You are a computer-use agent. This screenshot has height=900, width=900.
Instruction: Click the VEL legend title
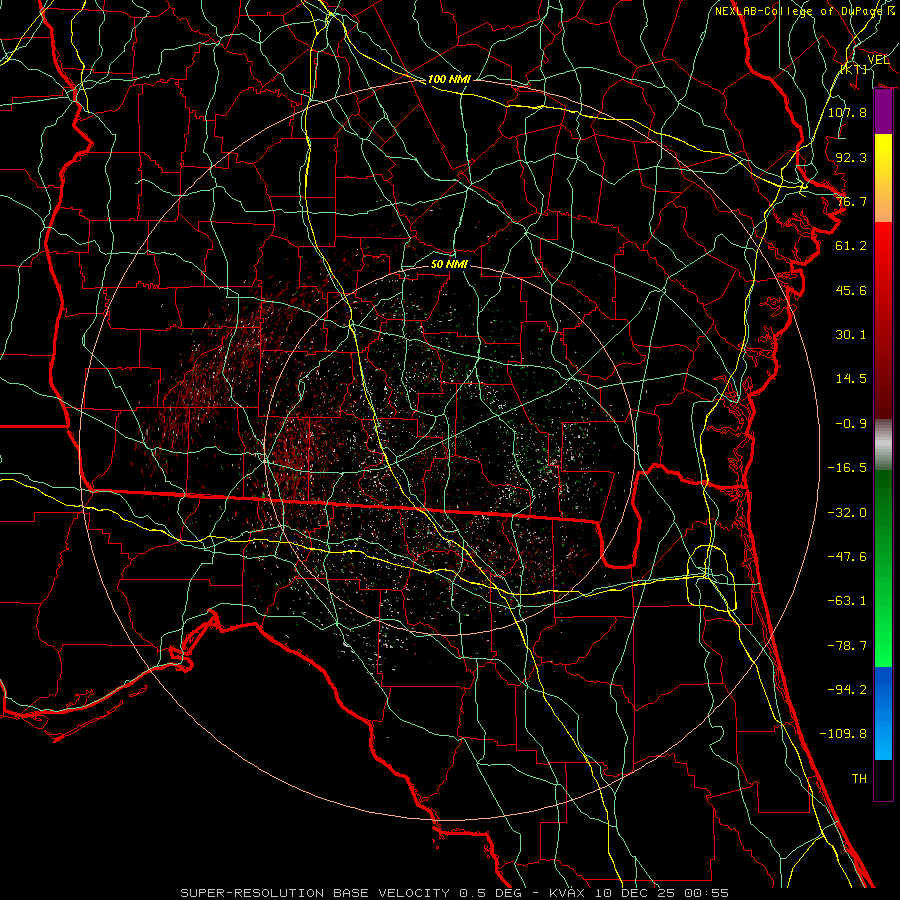coord(878,60)
